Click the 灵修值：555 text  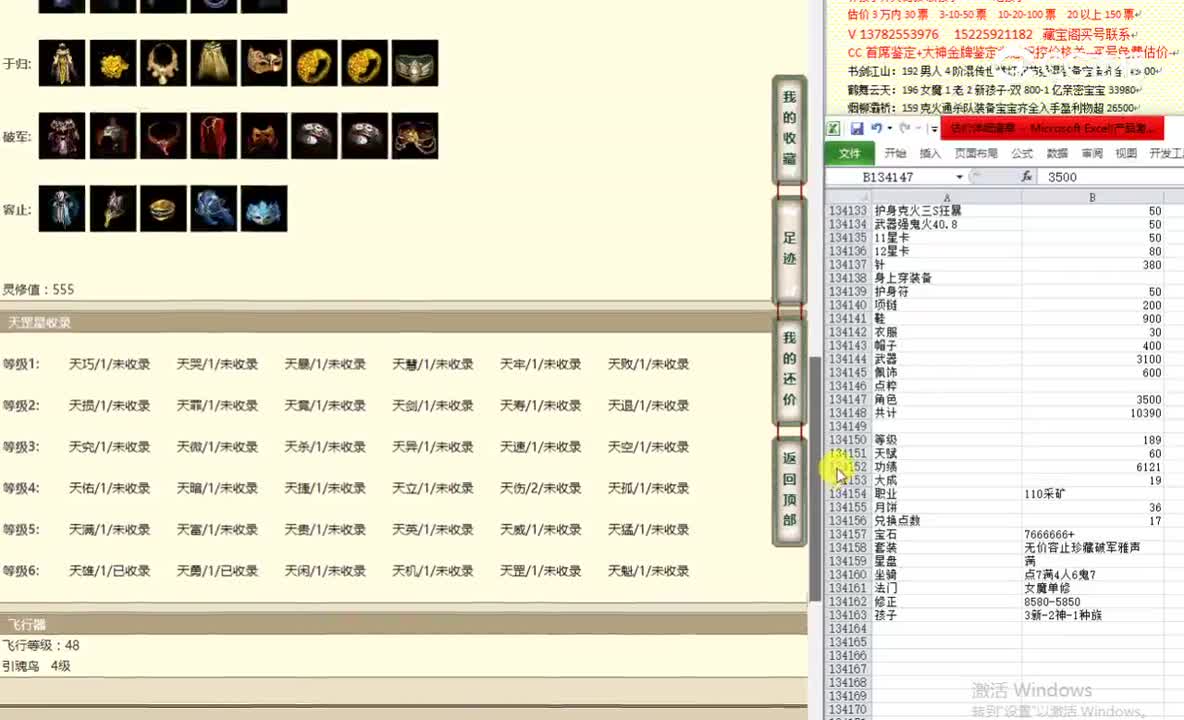point(39,289)
